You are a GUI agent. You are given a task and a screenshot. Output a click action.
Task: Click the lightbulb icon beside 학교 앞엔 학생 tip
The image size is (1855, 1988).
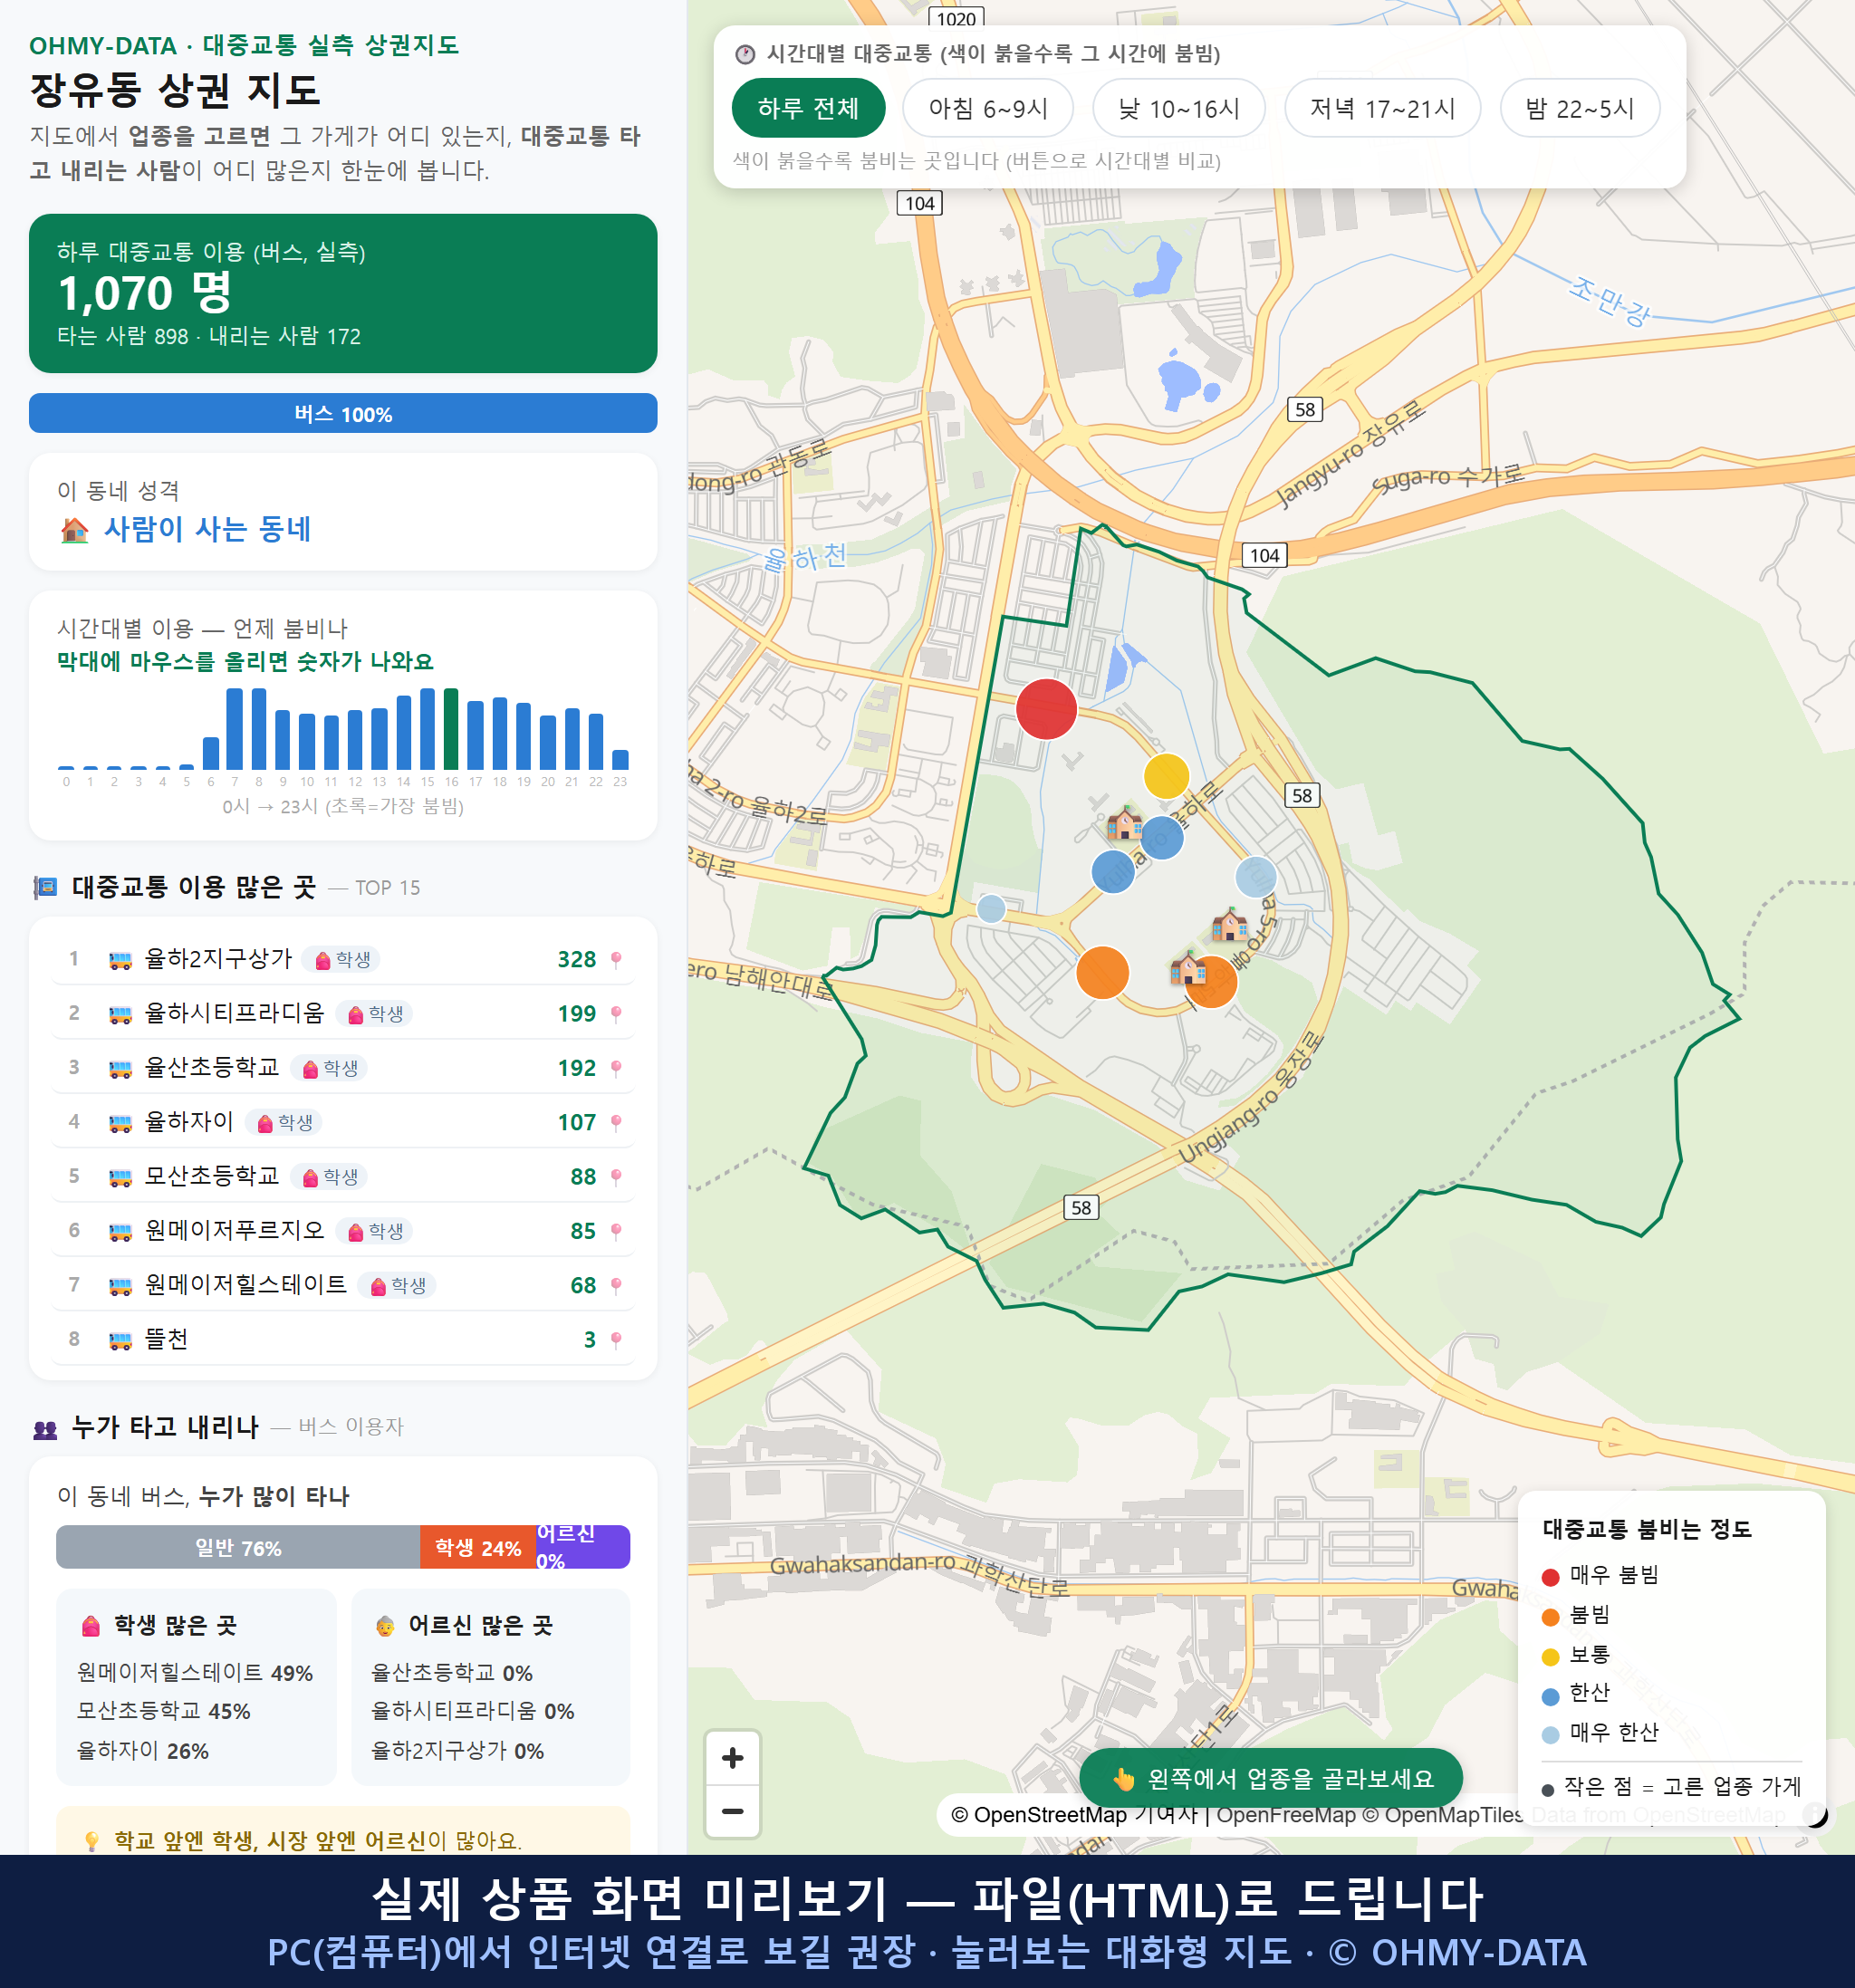(91, 1841)
